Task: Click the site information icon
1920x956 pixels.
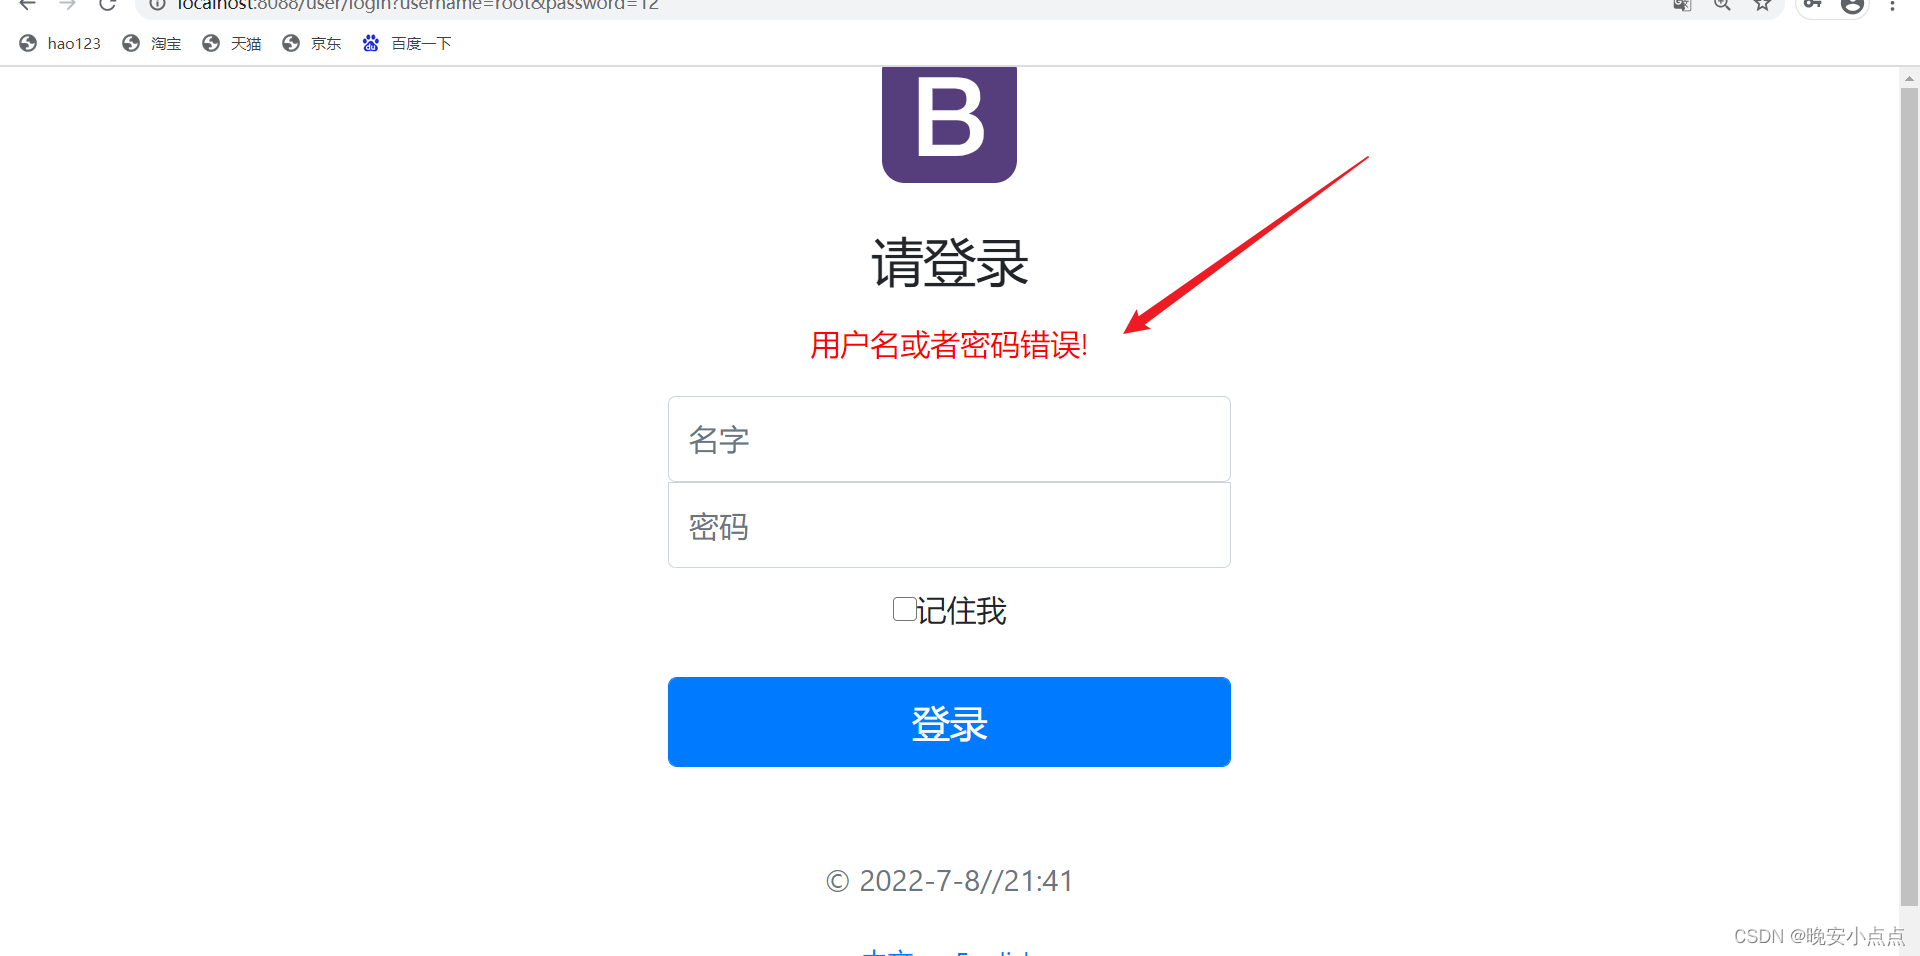Action: pyautogui.click(x=157, y=5)
